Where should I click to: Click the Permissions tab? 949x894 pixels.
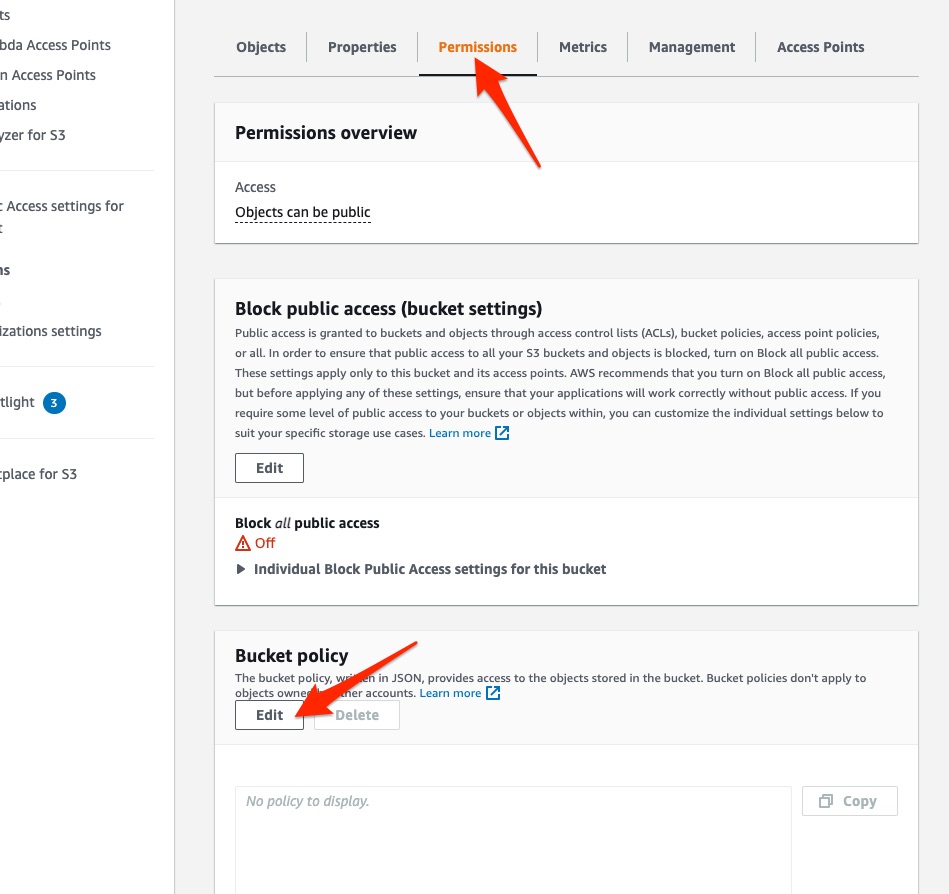[x=478, y=47]
